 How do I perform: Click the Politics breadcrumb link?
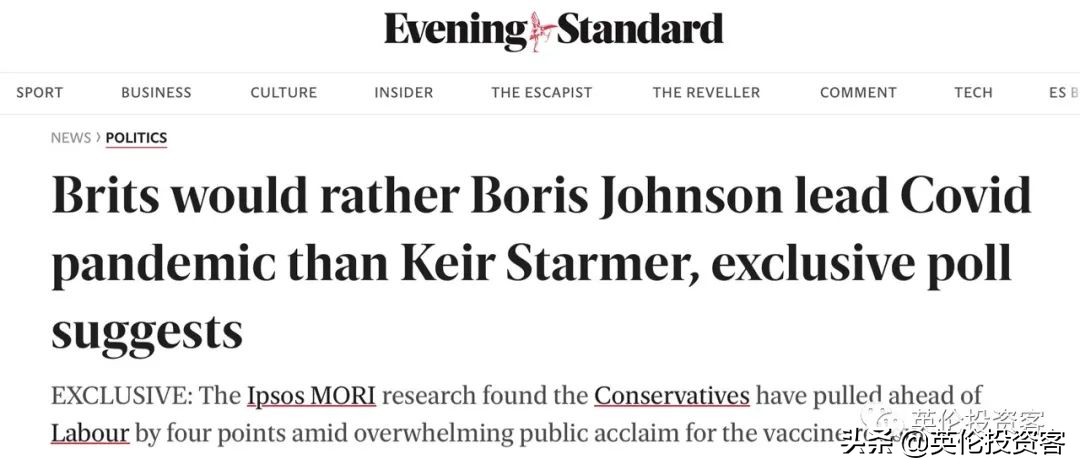point(136,138)
